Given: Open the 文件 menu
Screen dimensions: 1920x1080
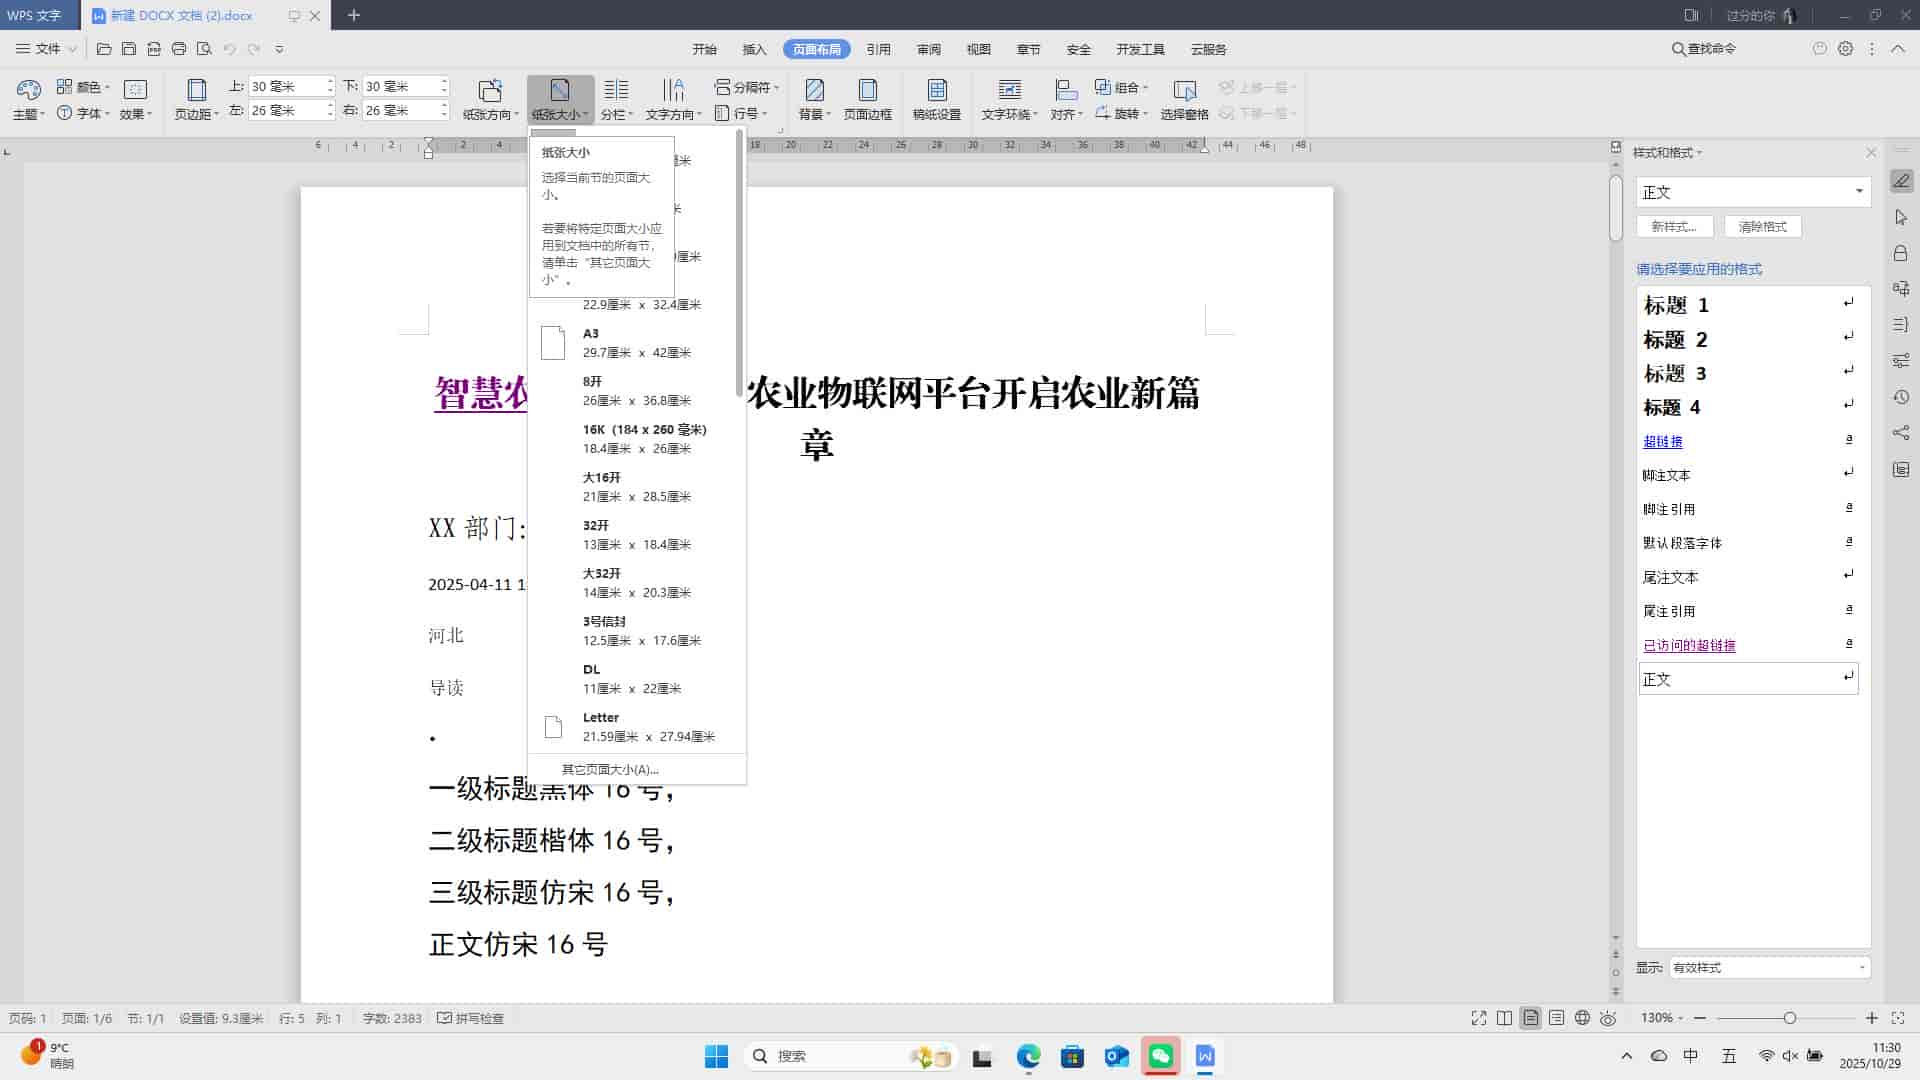Looking at the screenshot, I should (x=47, y=48).
